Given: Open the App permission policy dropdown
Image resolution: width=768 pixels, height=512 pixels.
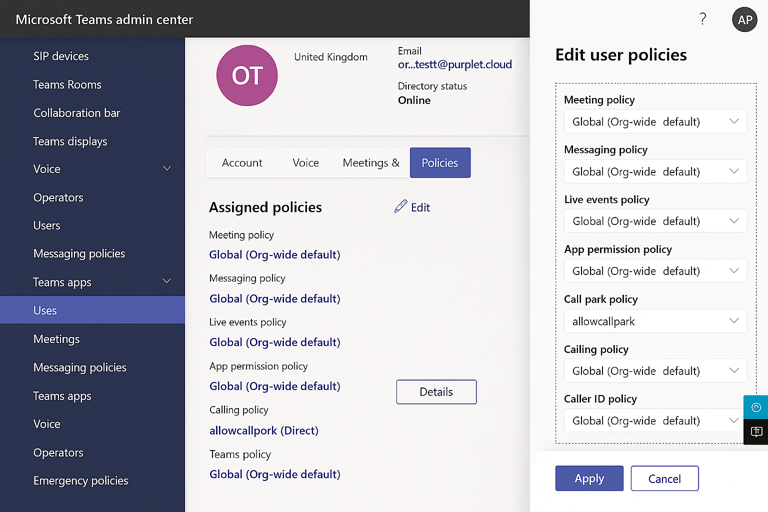Looking at the screenshot, I should coord(655,271).
